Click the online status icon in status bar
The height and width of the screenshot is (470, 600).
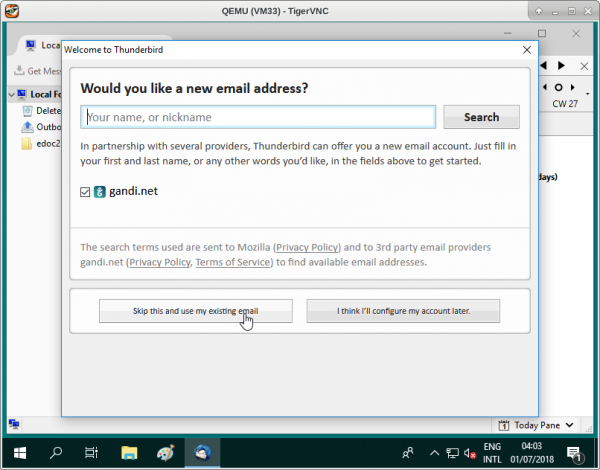coord(14,424)
